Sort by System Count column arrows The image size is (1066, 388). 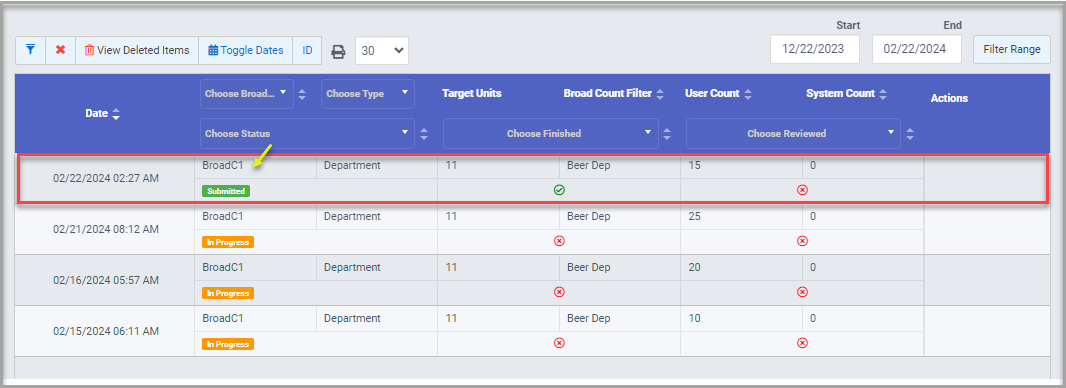[882, 94]
